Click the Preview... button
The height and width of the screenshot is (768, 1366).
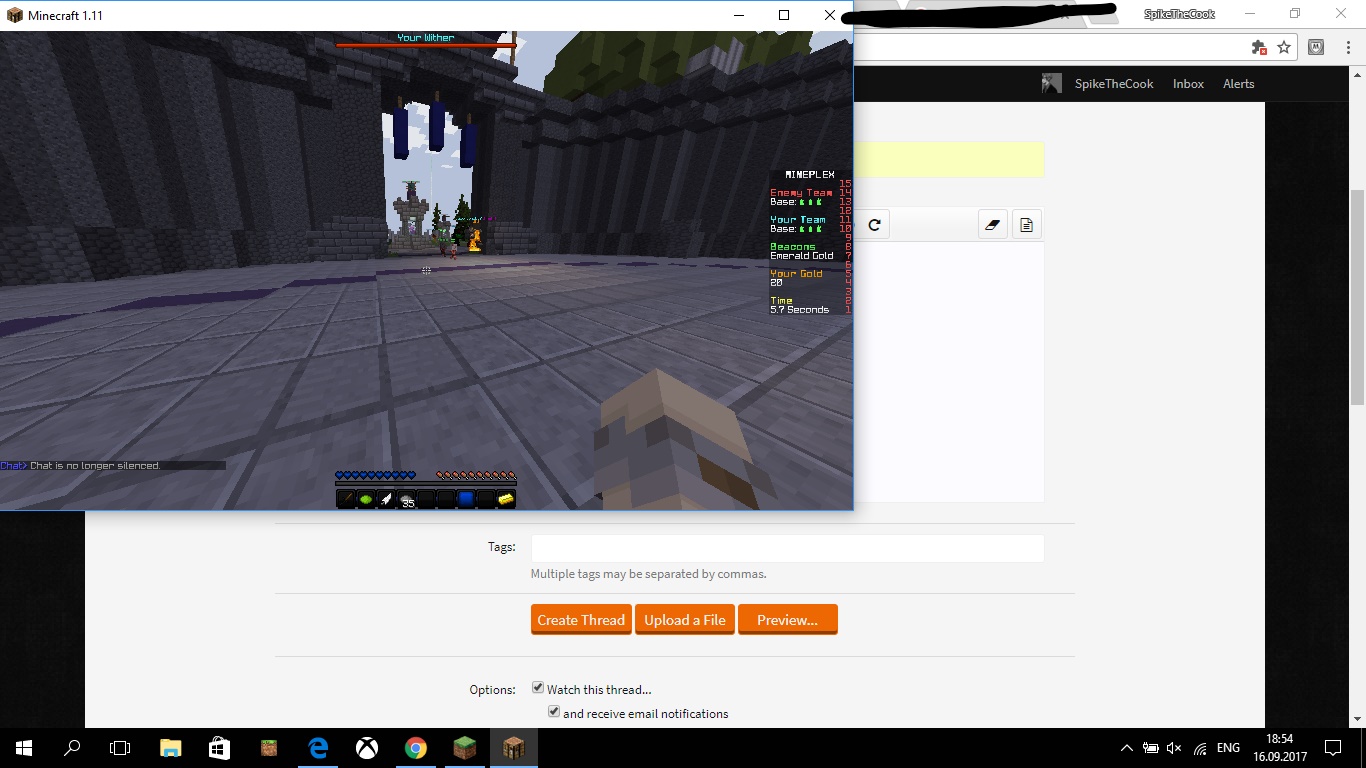[x=787, y=620]
